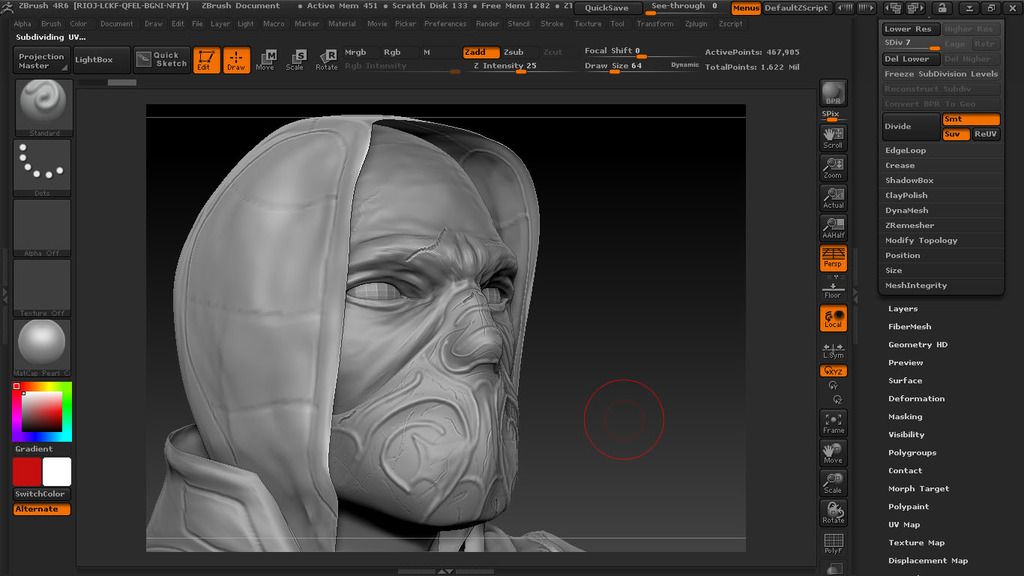Toggle the Alternate color button
This screenshot has width=1024, height=576.
[x=42, y=509]
